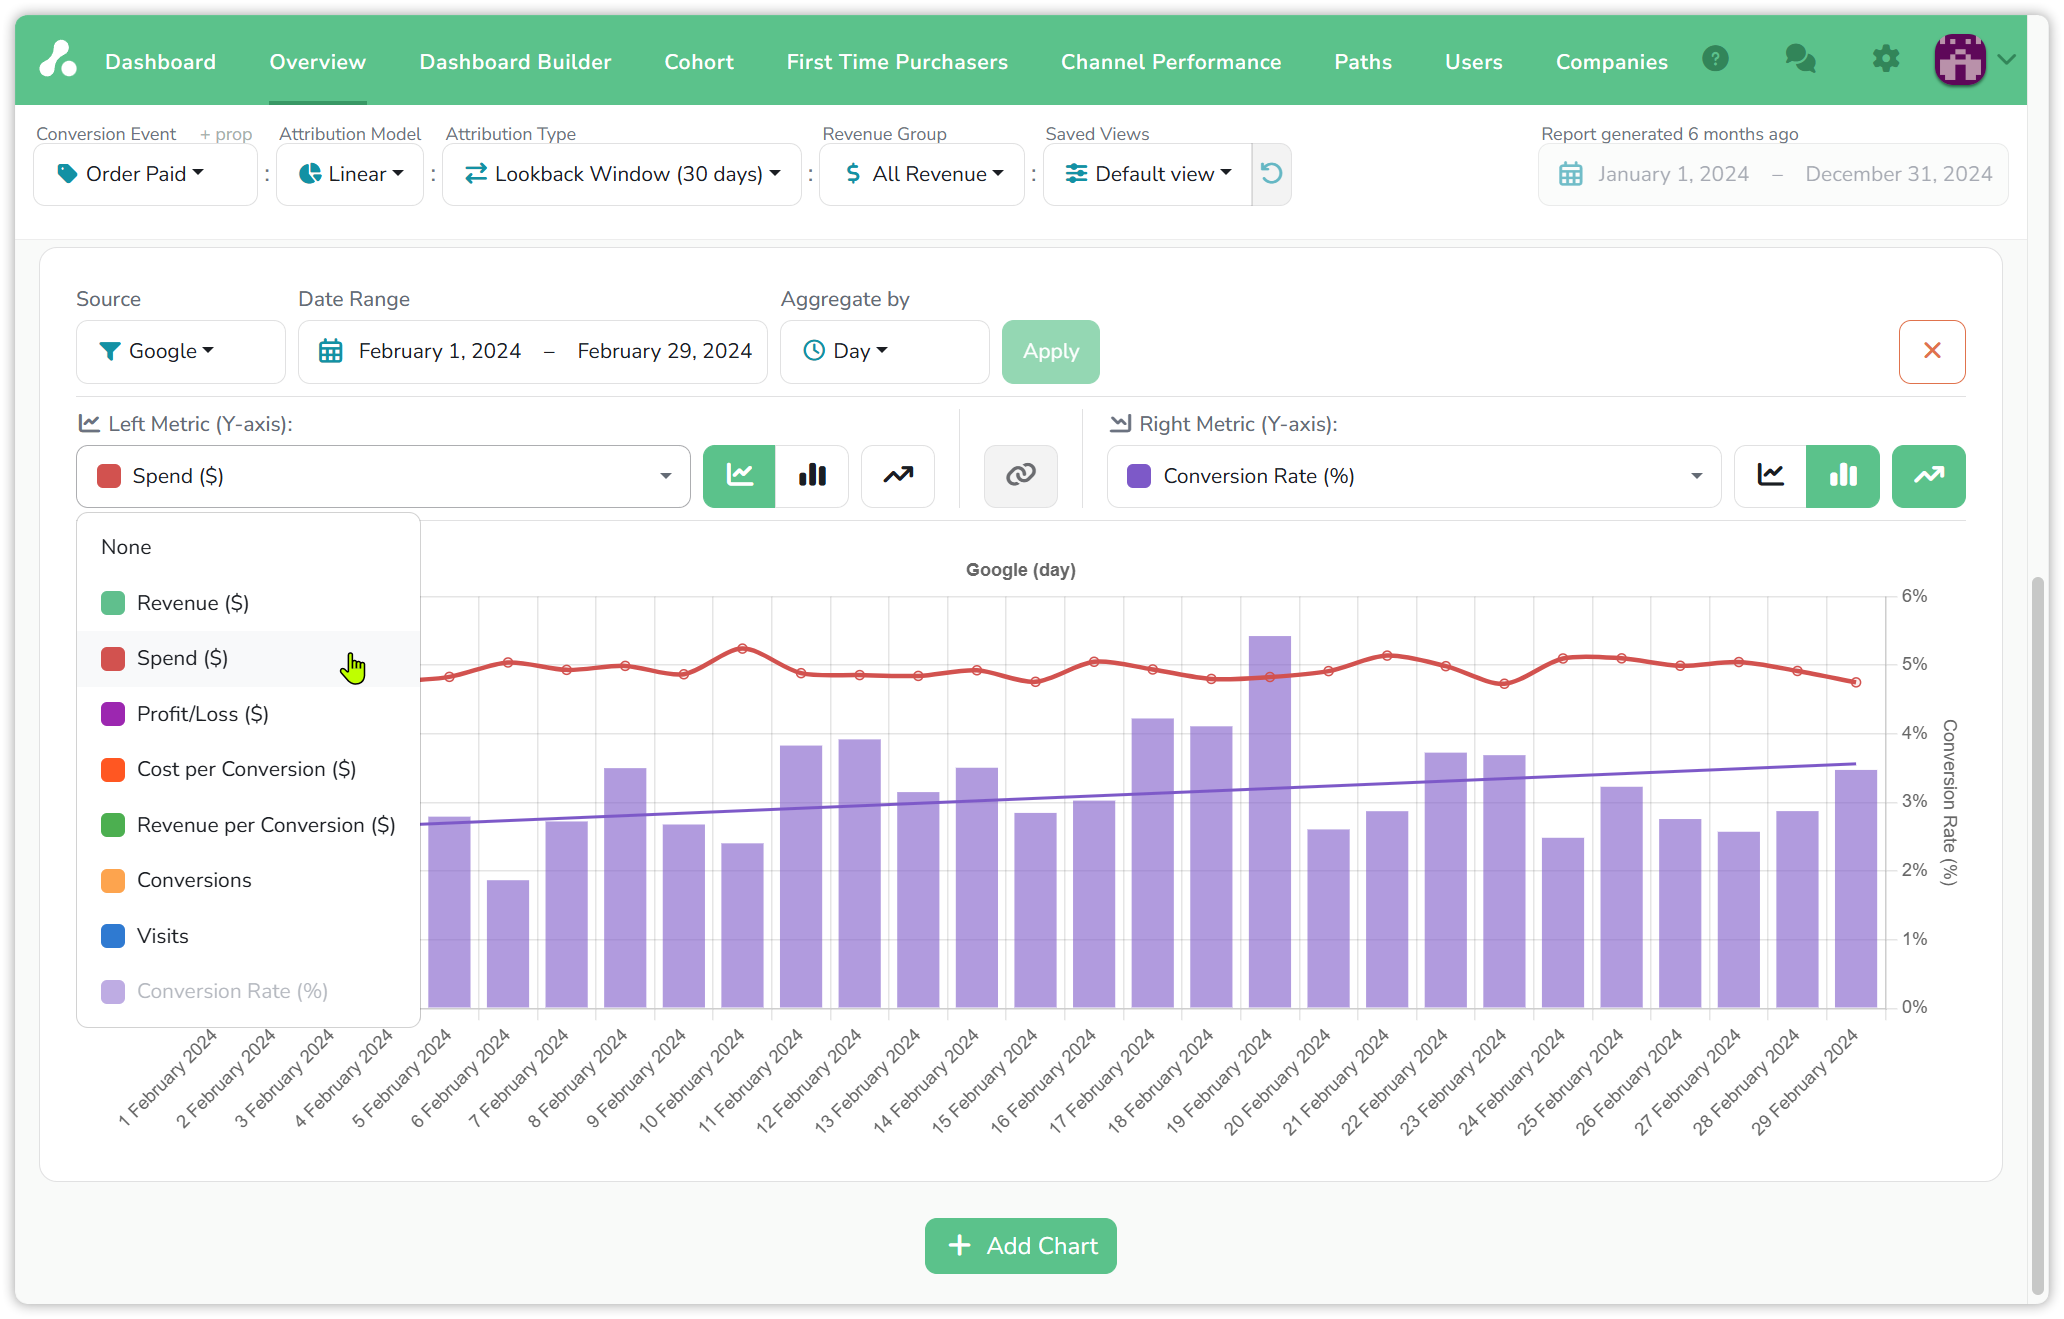Set left metric to bar chart
The height and width of the screenshot is (1319, 2064).
[x=812, y=476]
